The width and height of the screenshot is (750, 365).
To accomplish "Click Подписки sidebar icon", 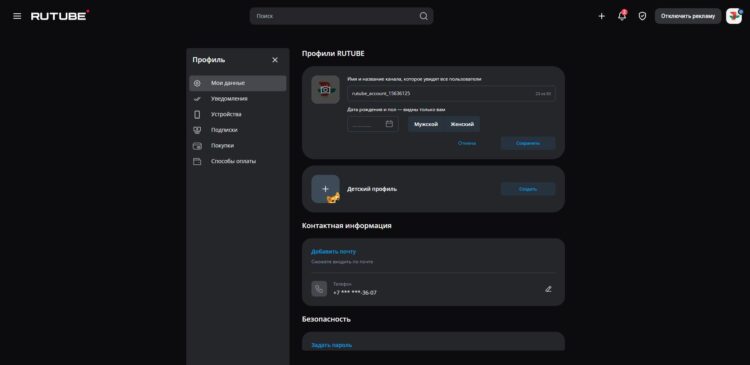I will [x=197, y=130].
